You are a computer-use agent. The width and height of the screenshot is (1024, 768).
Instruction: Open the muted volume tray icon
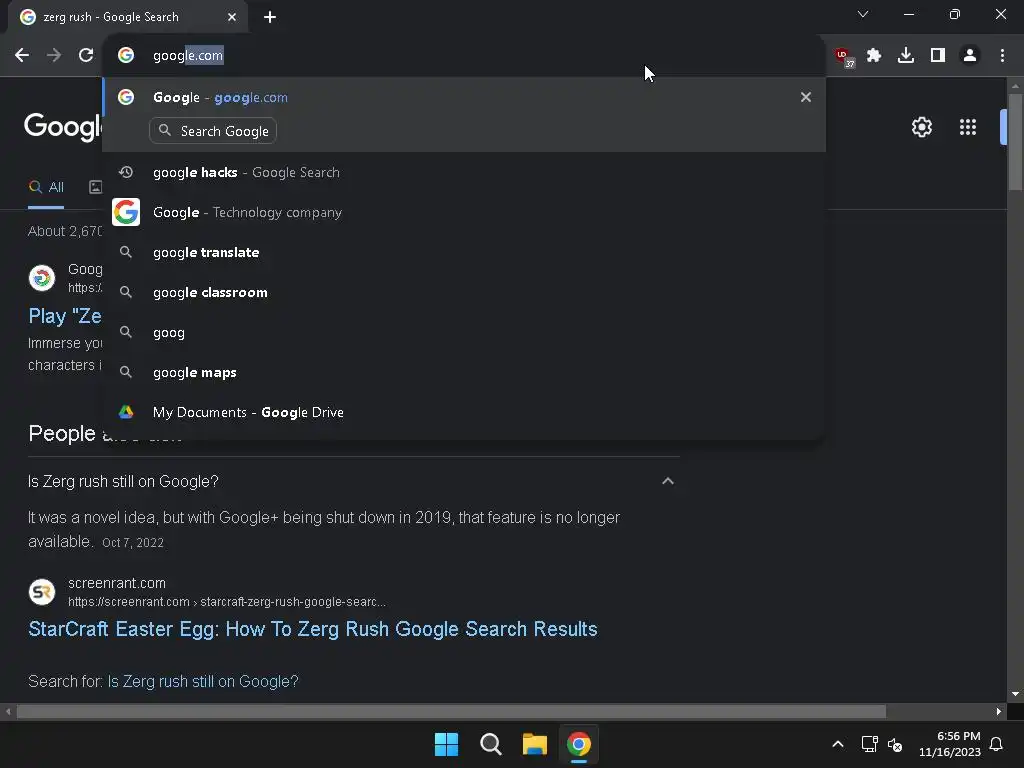pyautogui.click(x=895, y=744)
